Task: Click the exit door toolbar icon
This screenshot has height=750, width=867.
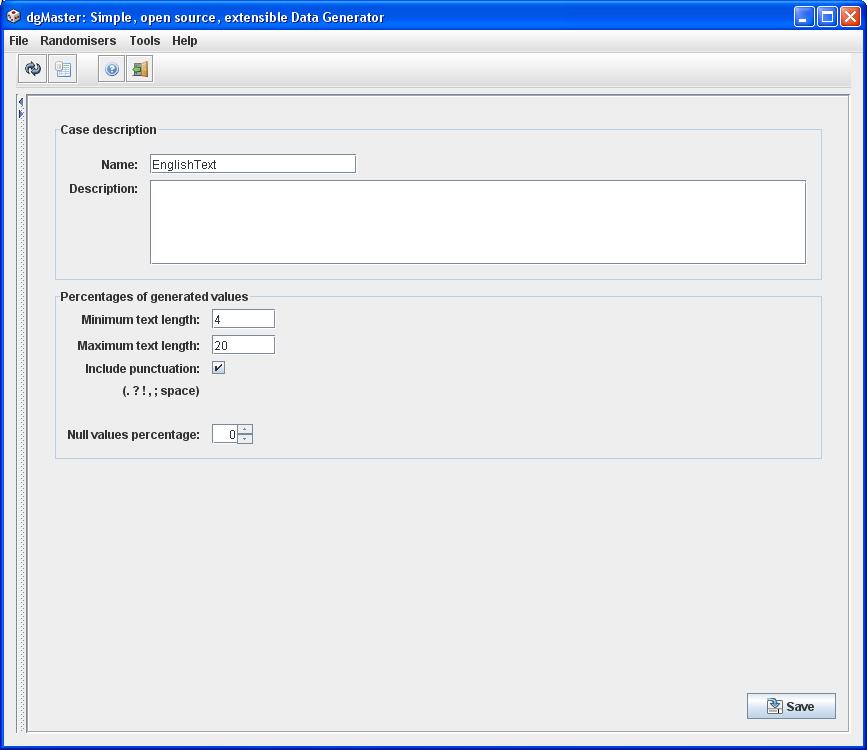Action: pyautogui.click(x=140, y=69)
